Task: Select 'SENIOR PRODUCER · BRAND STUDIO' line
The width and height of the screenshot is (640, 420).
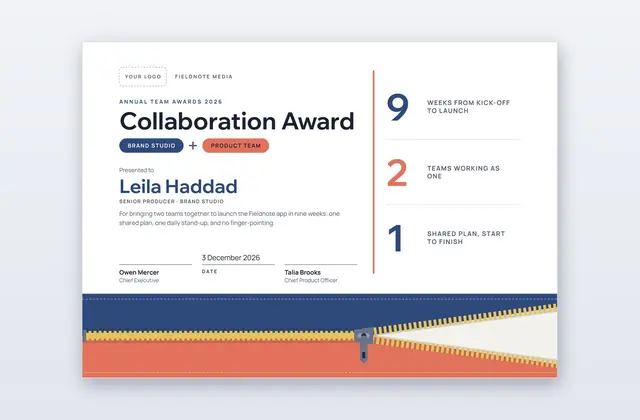Action: pyautogui.click(x=171, y=201)
